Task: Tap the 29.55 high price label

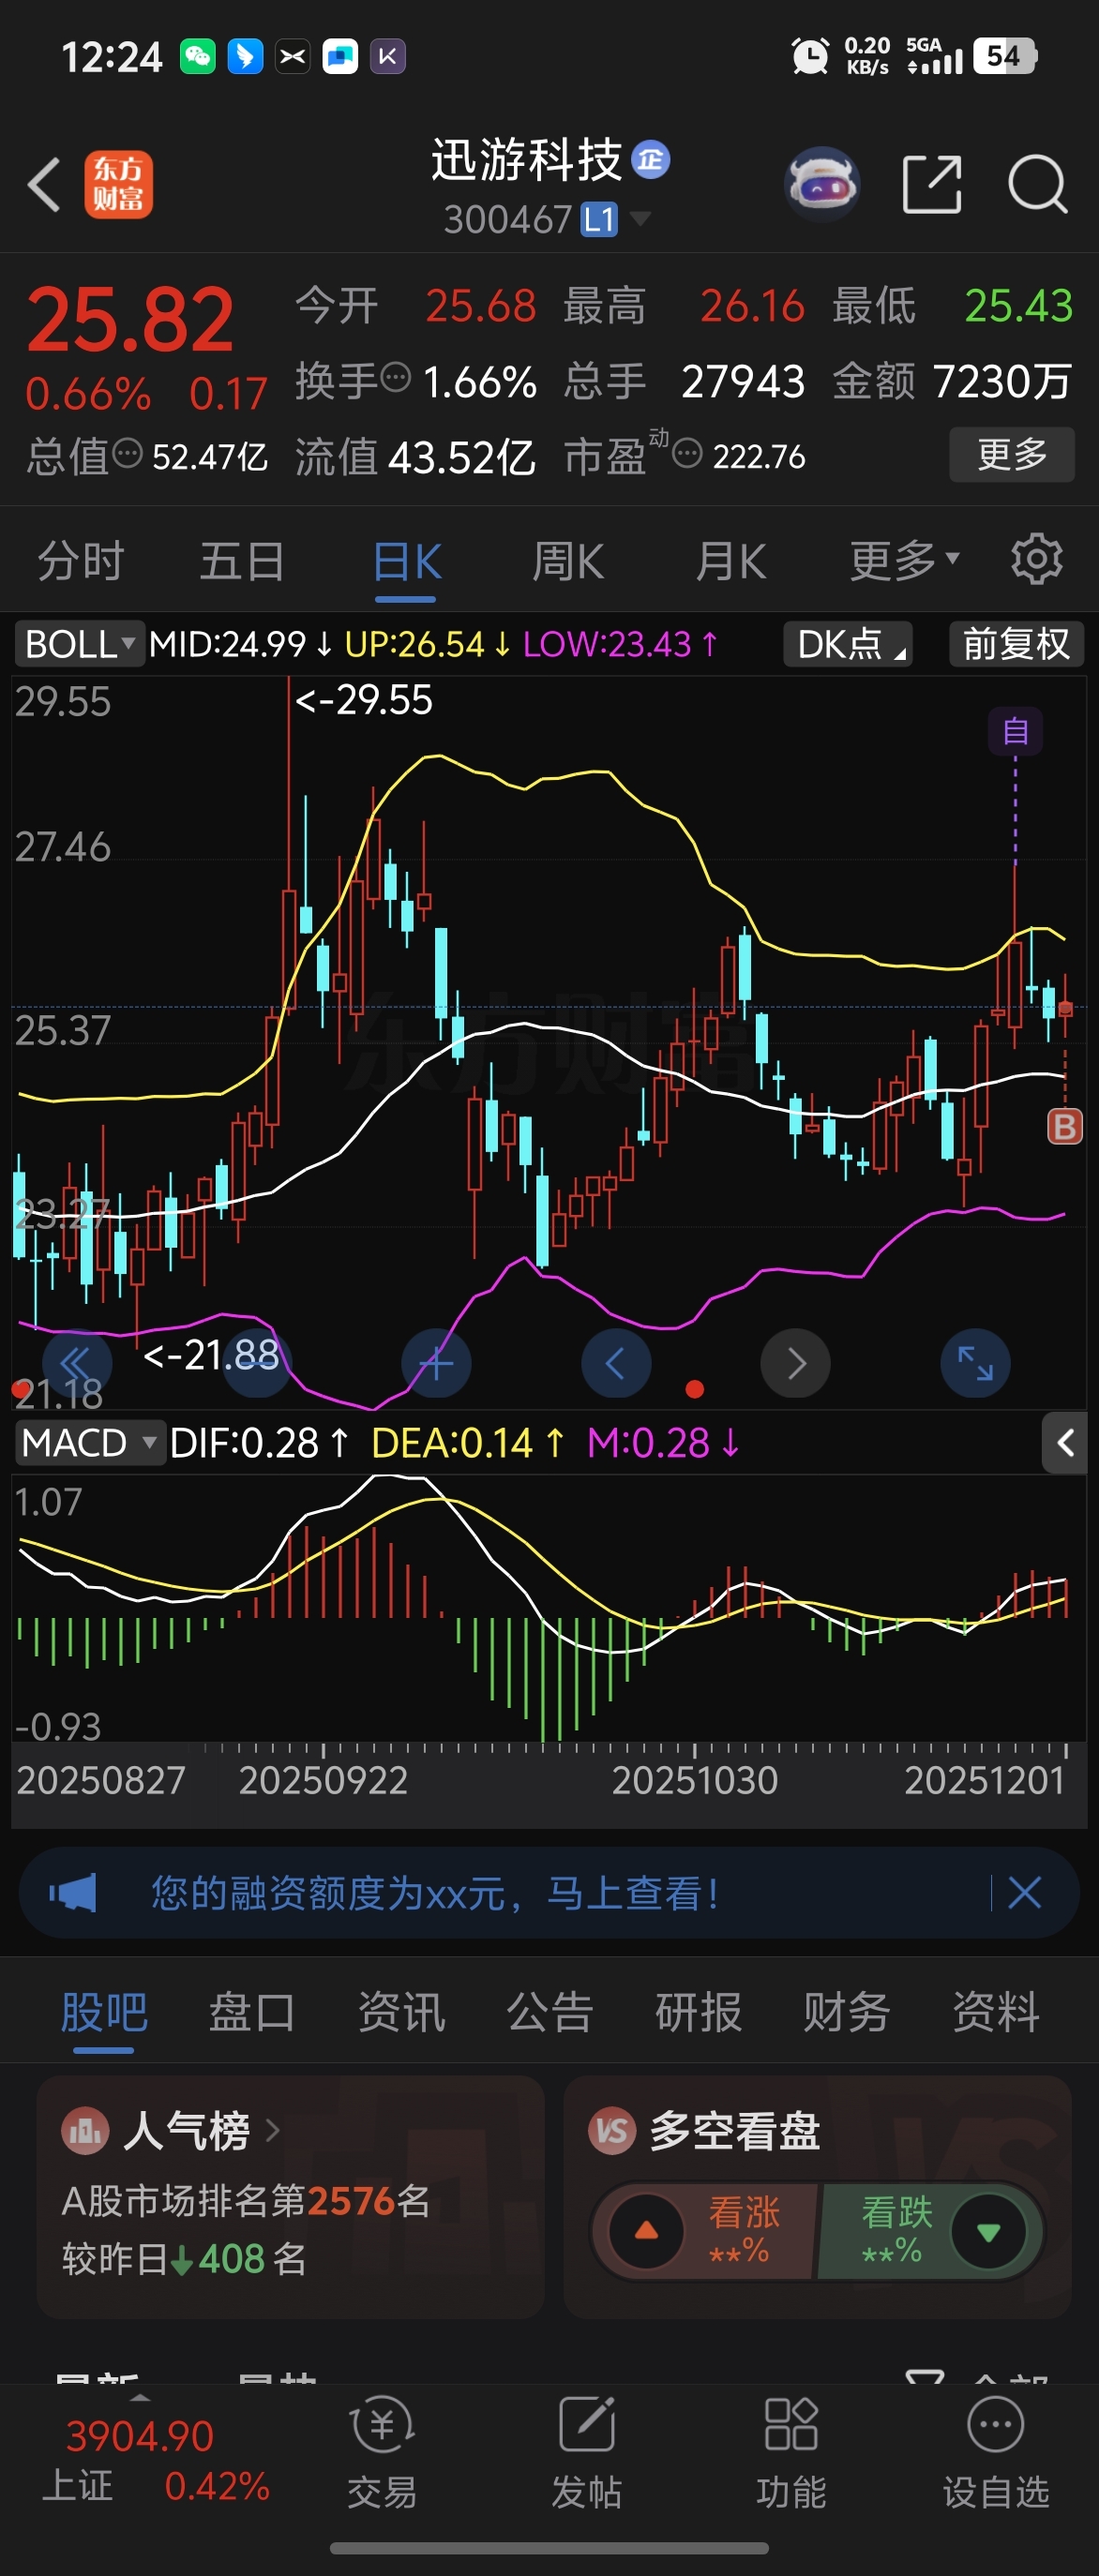Action: coord(364,700)
